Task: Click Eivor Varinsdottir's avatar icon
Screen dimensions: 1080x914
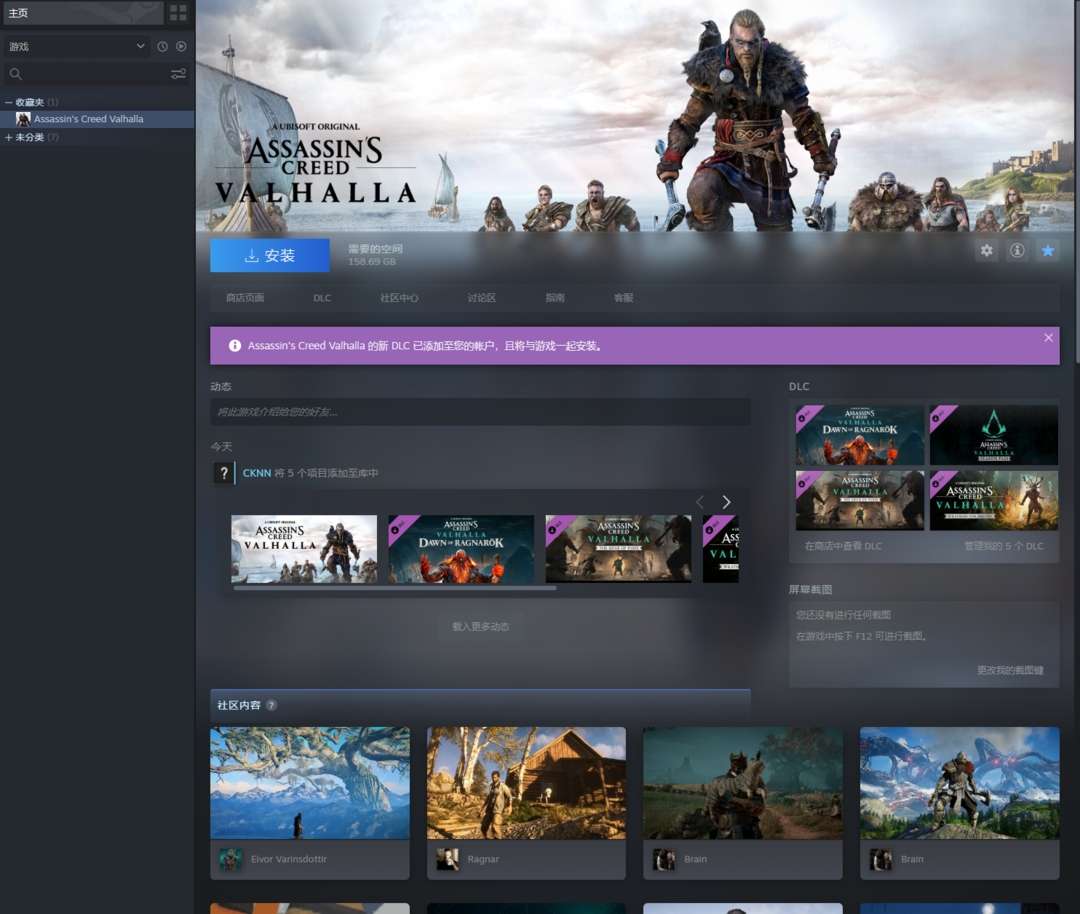Action: (230, 860)
